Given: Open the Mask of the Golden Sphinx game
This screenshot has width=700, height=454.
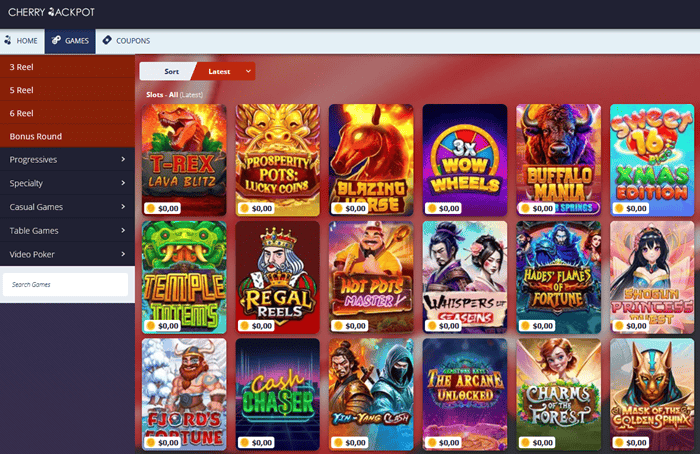Looking at the screenshot, I should pos(652,394).
